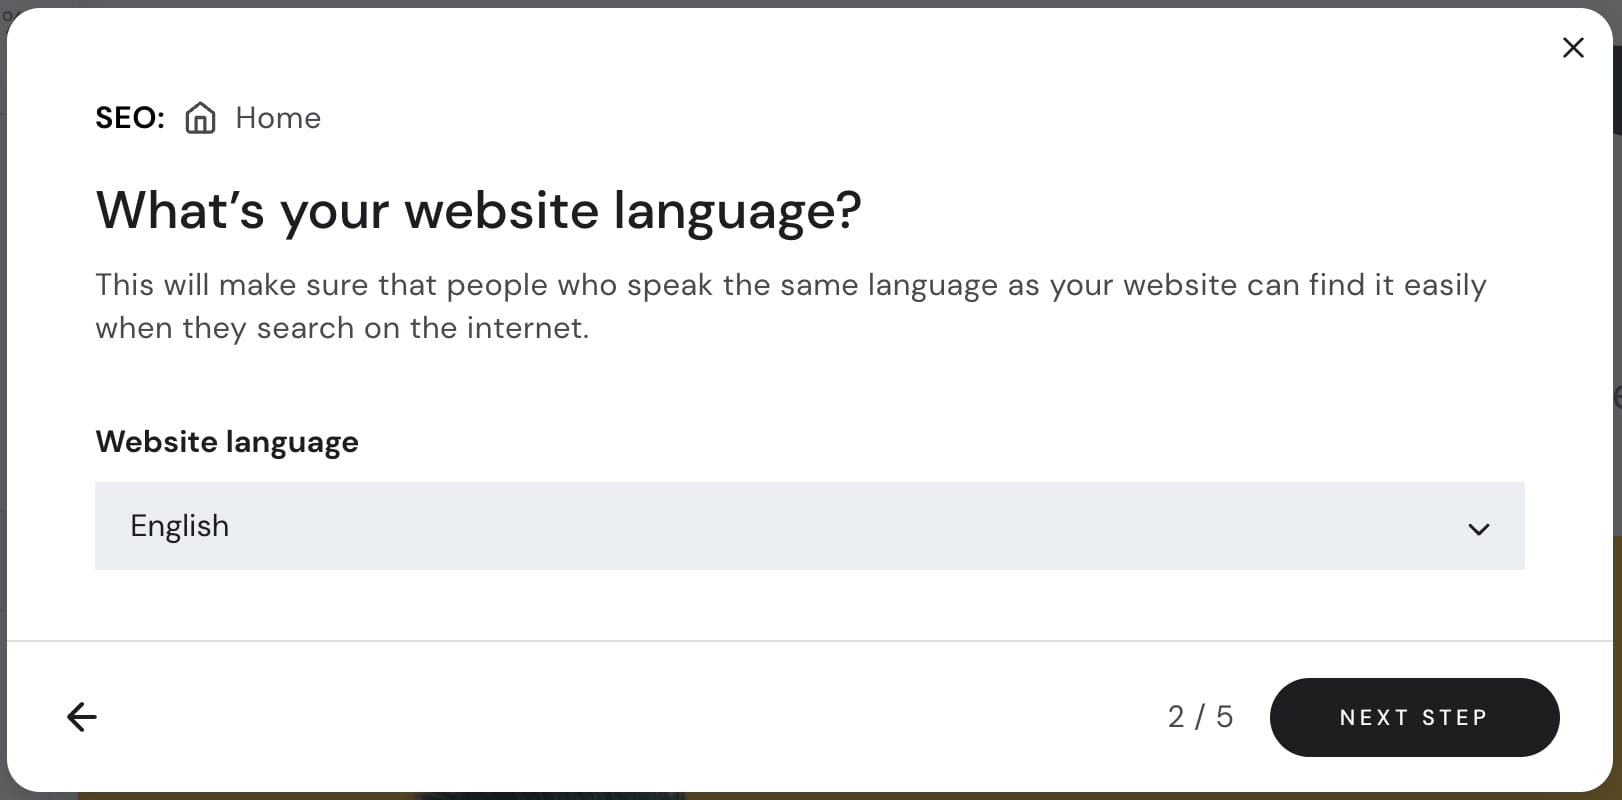Viewport: 1622px width, 800px height.
Task: Open the Website language dropdown
Action: pyautogui.click(x=810, y=525)
